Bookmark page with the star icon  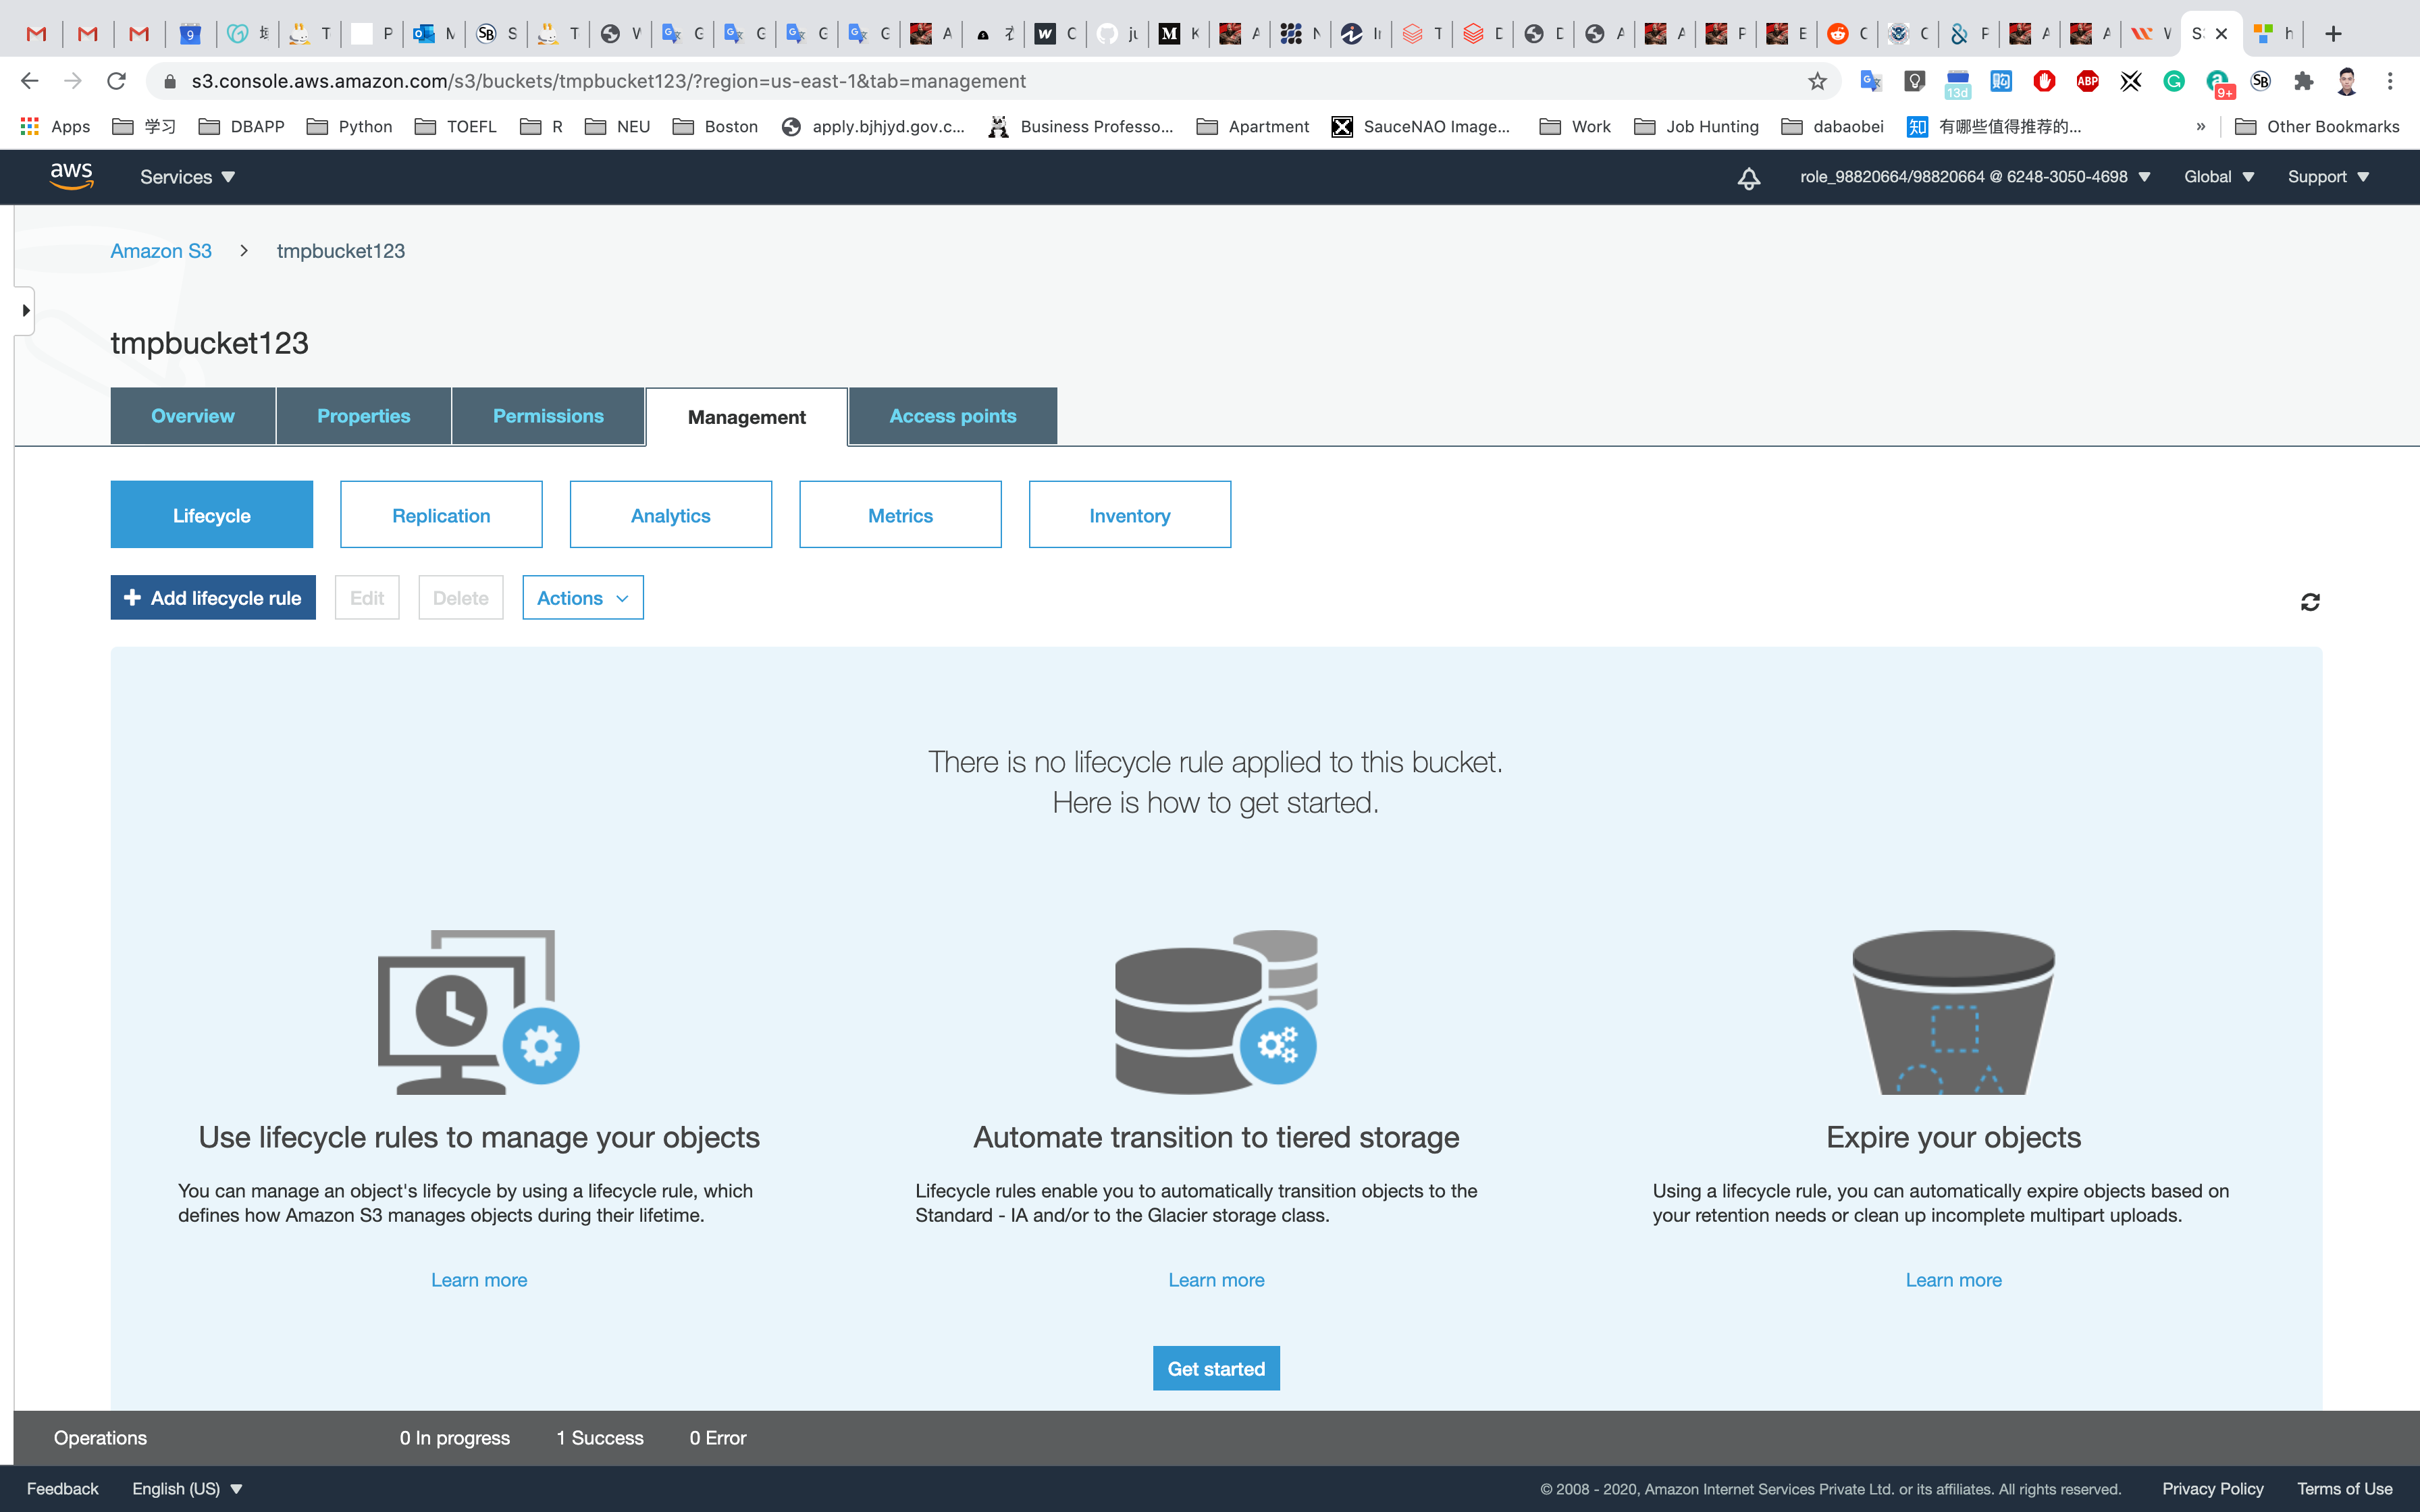point(1817,81)
